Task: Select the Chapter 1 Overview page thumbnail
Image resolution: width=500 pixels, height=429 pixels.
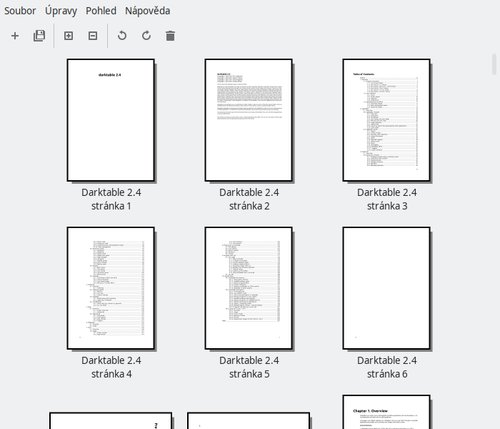Action: pos(386,412)
